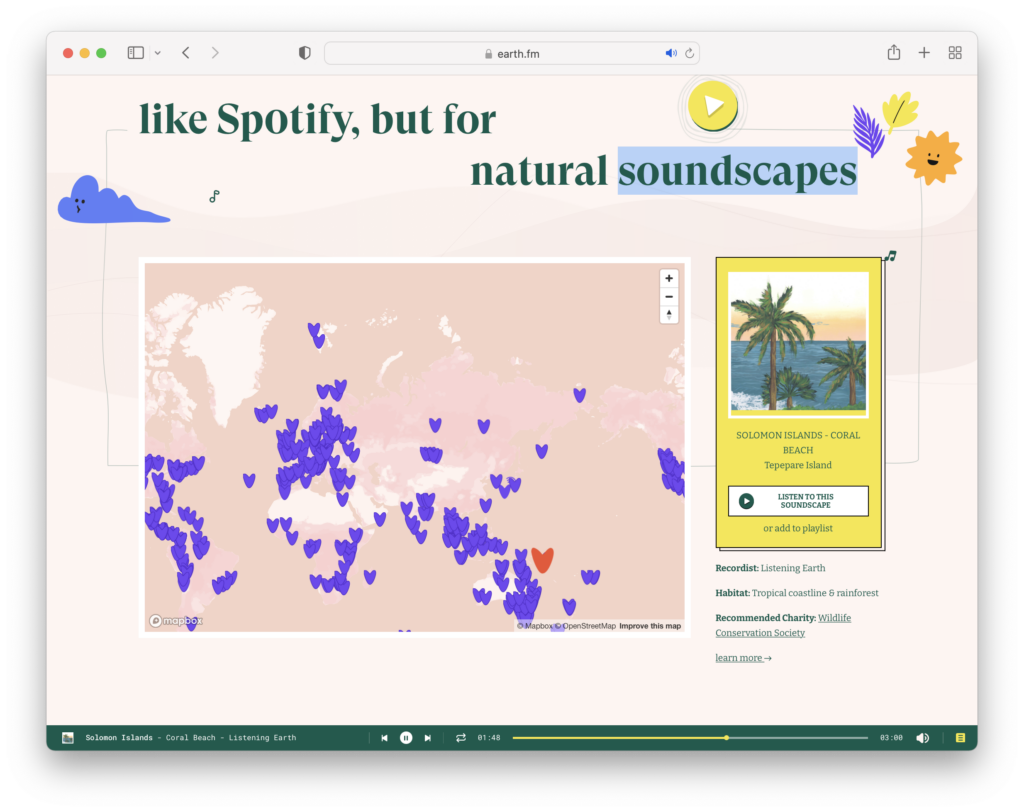Skip to next track in player
This screenshot has width=1024, height=812.
pyautogui.click(x=428, y=738)
